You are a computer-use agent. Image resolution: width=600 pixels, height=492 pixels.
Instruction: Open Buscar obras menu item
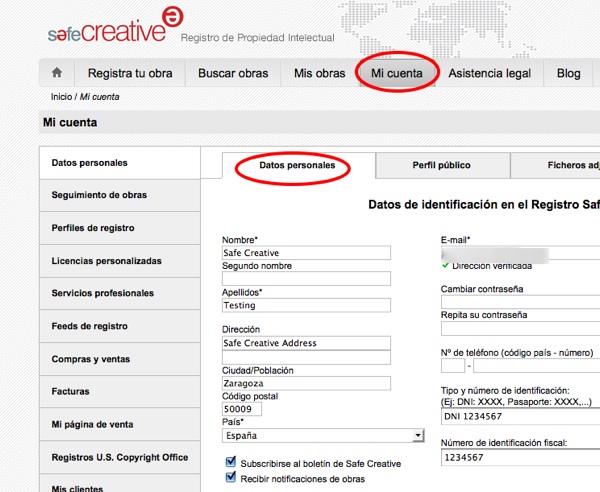click(x=233, y=73)
